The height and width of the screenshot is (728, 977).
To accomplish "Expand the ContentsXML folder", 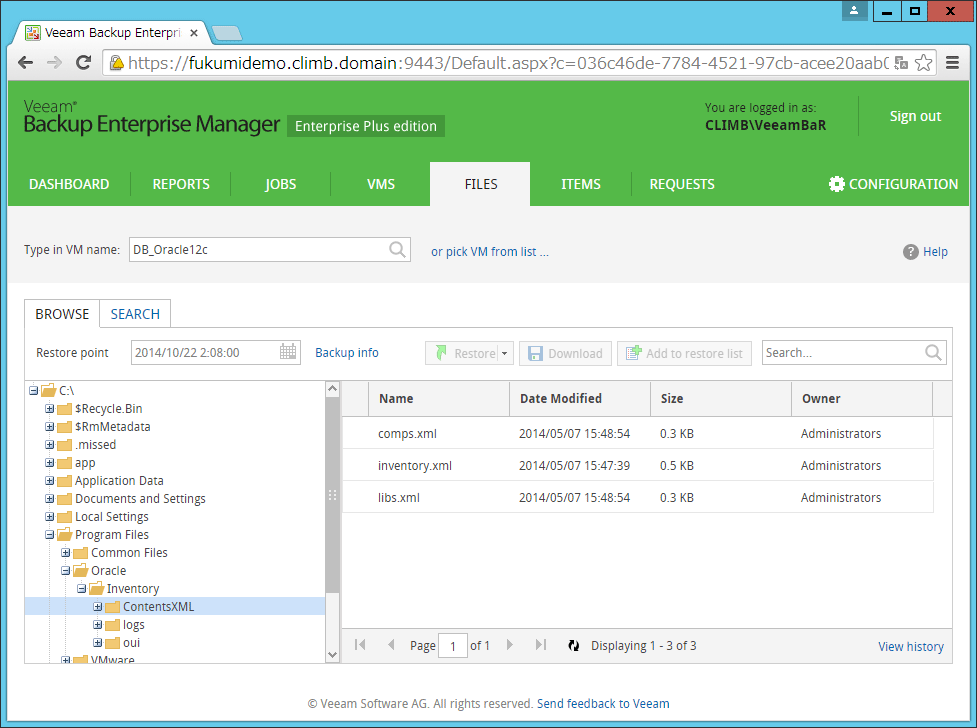I will click(97, 606).
